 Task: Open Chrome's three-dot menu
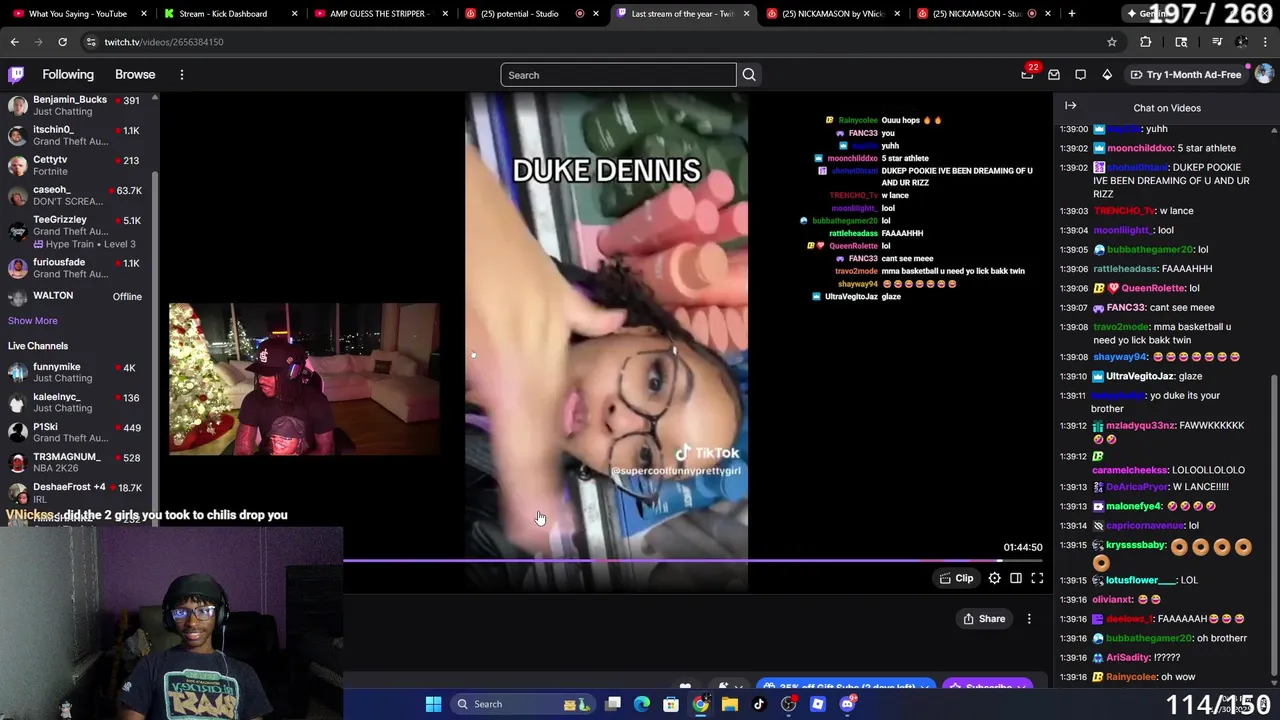click(1265, 42)
